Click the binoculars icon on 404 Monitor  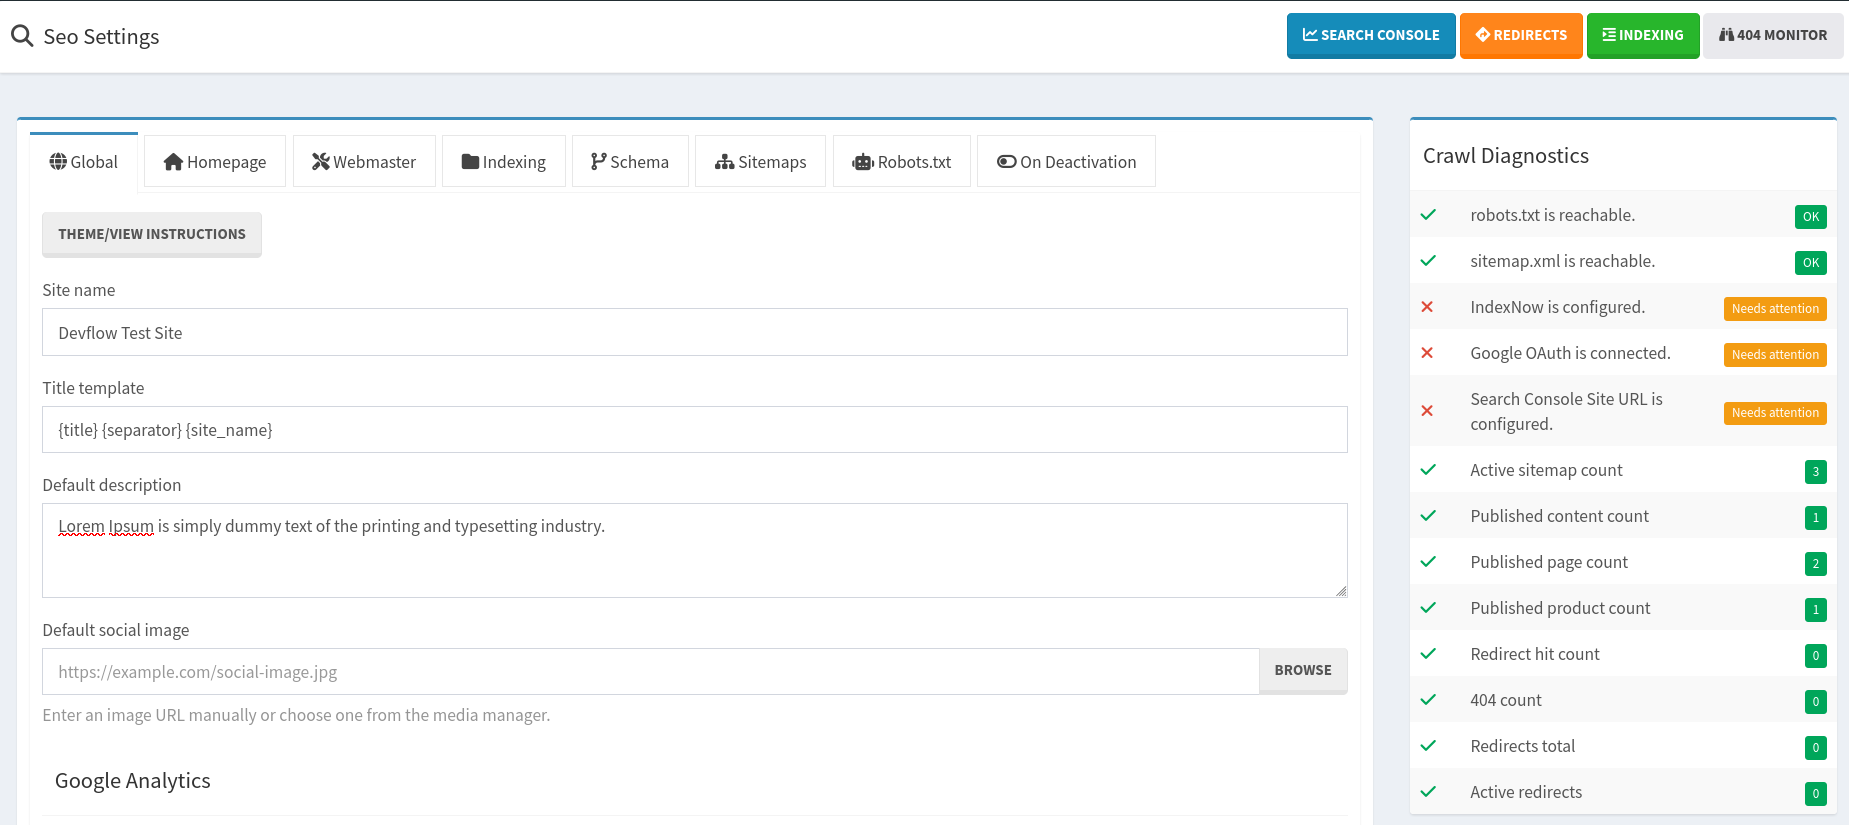[1726, 35]
